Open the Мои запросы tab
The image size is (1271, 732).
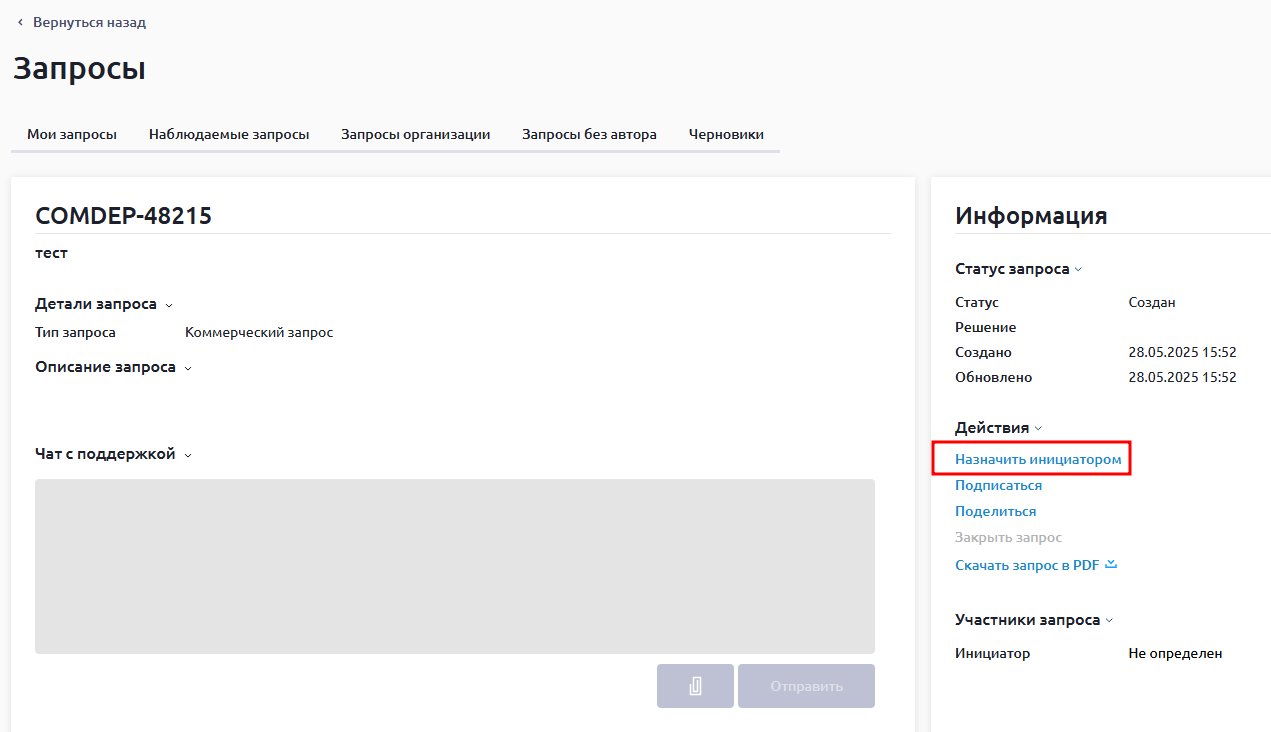point(72,134)
